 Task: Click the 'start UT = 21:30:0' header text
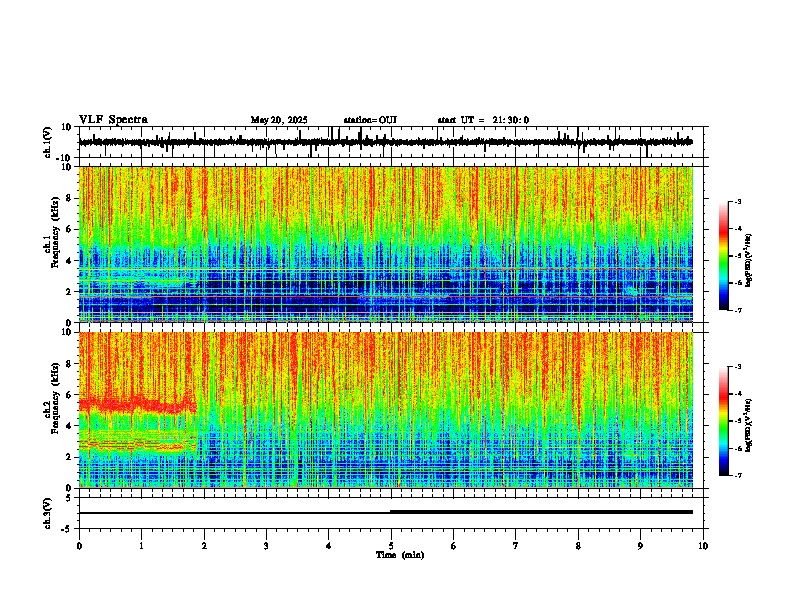coord(483,120)
